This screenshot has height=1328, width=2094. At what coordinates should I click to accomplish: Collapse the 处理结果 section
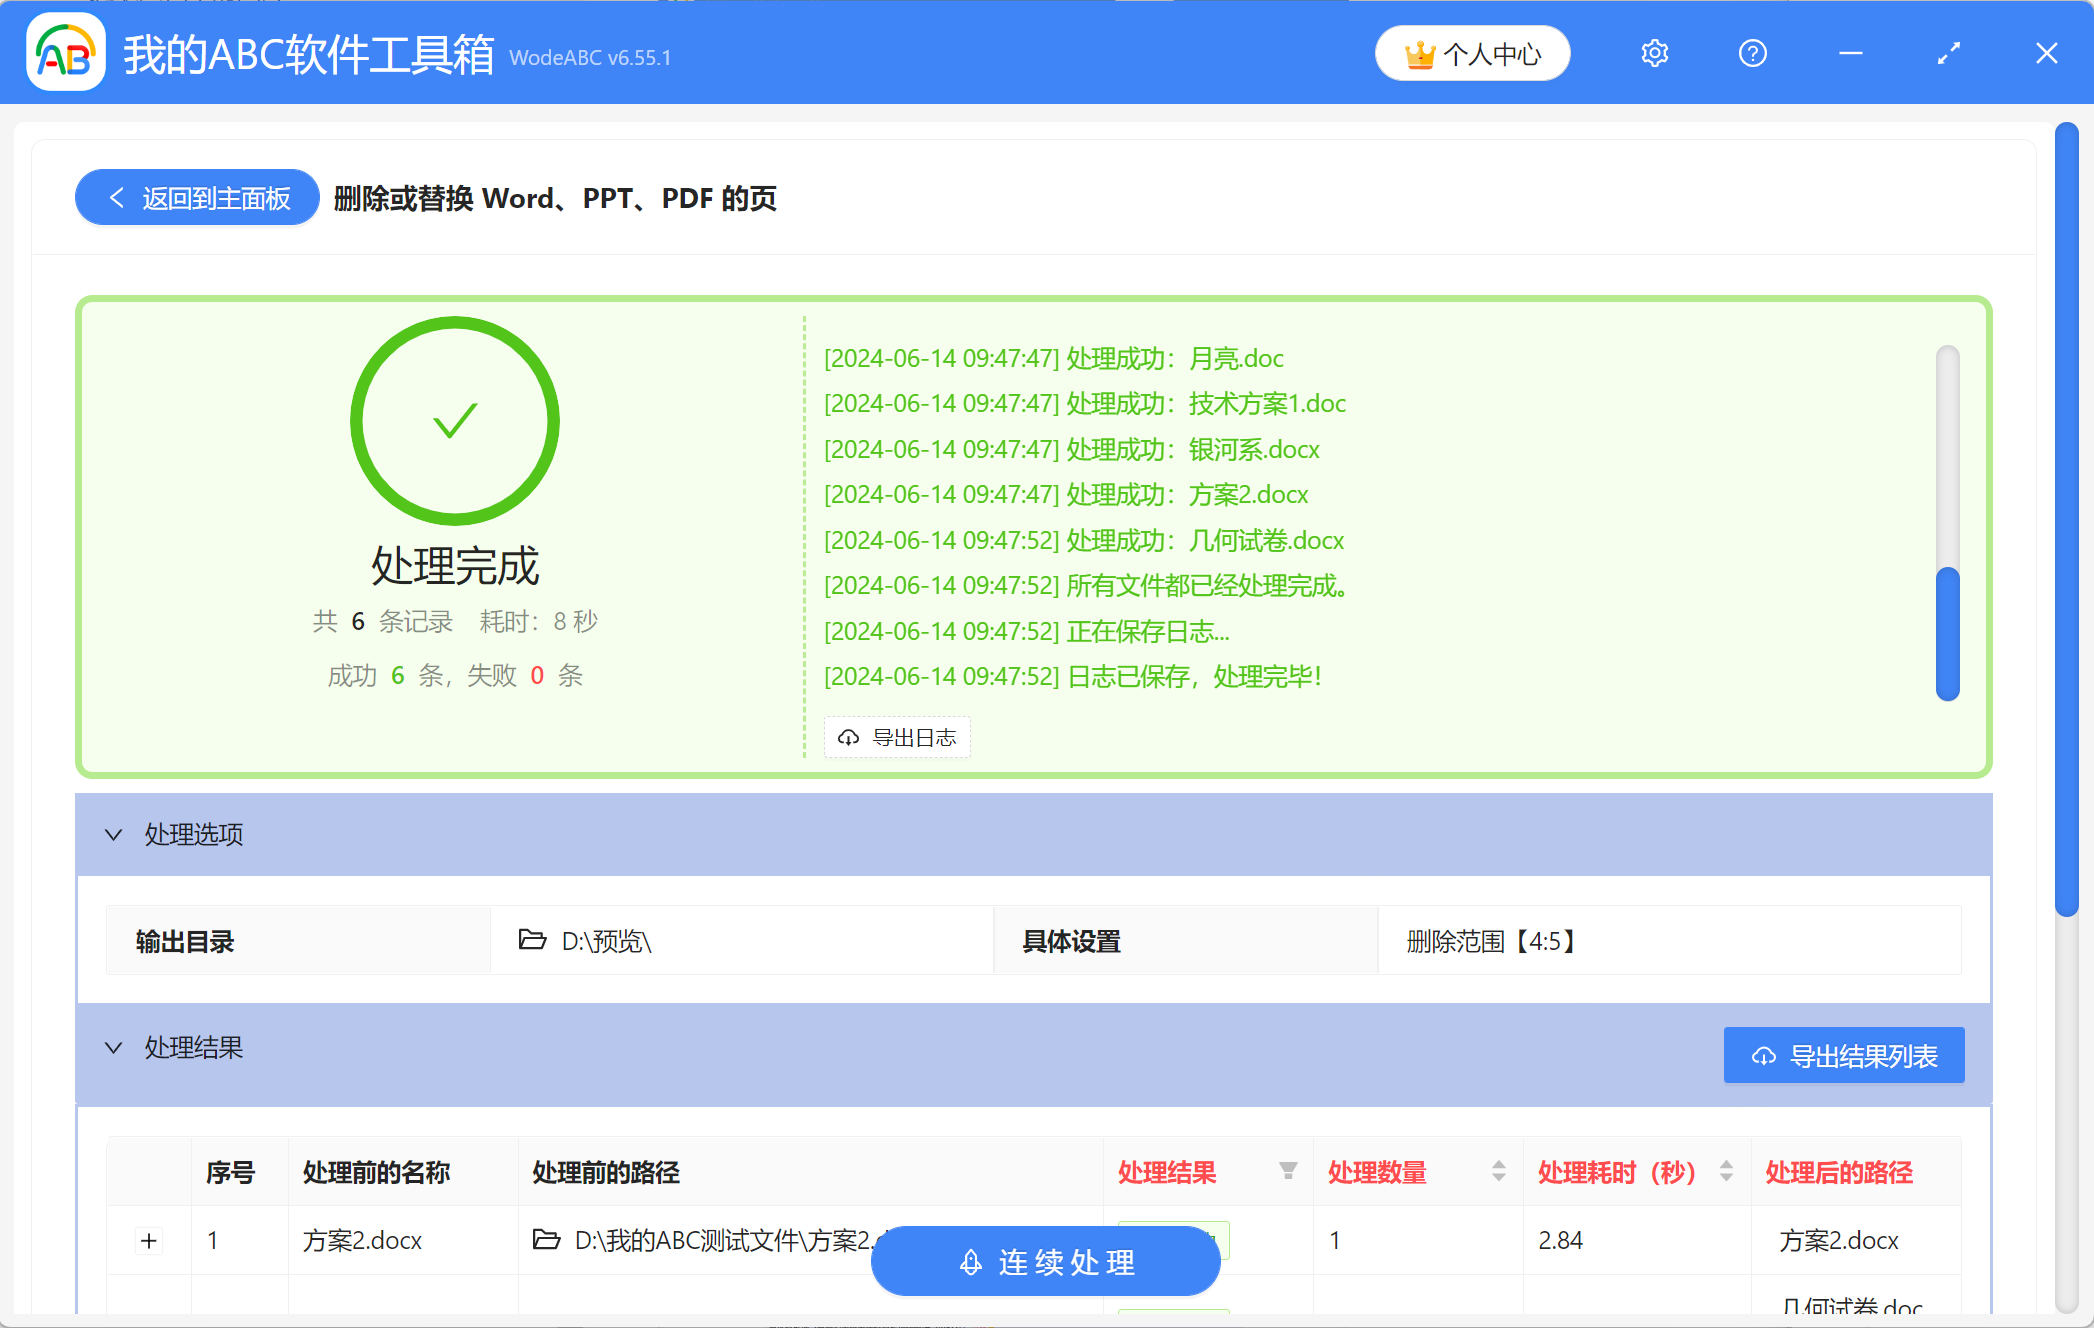click(113, 1048)
